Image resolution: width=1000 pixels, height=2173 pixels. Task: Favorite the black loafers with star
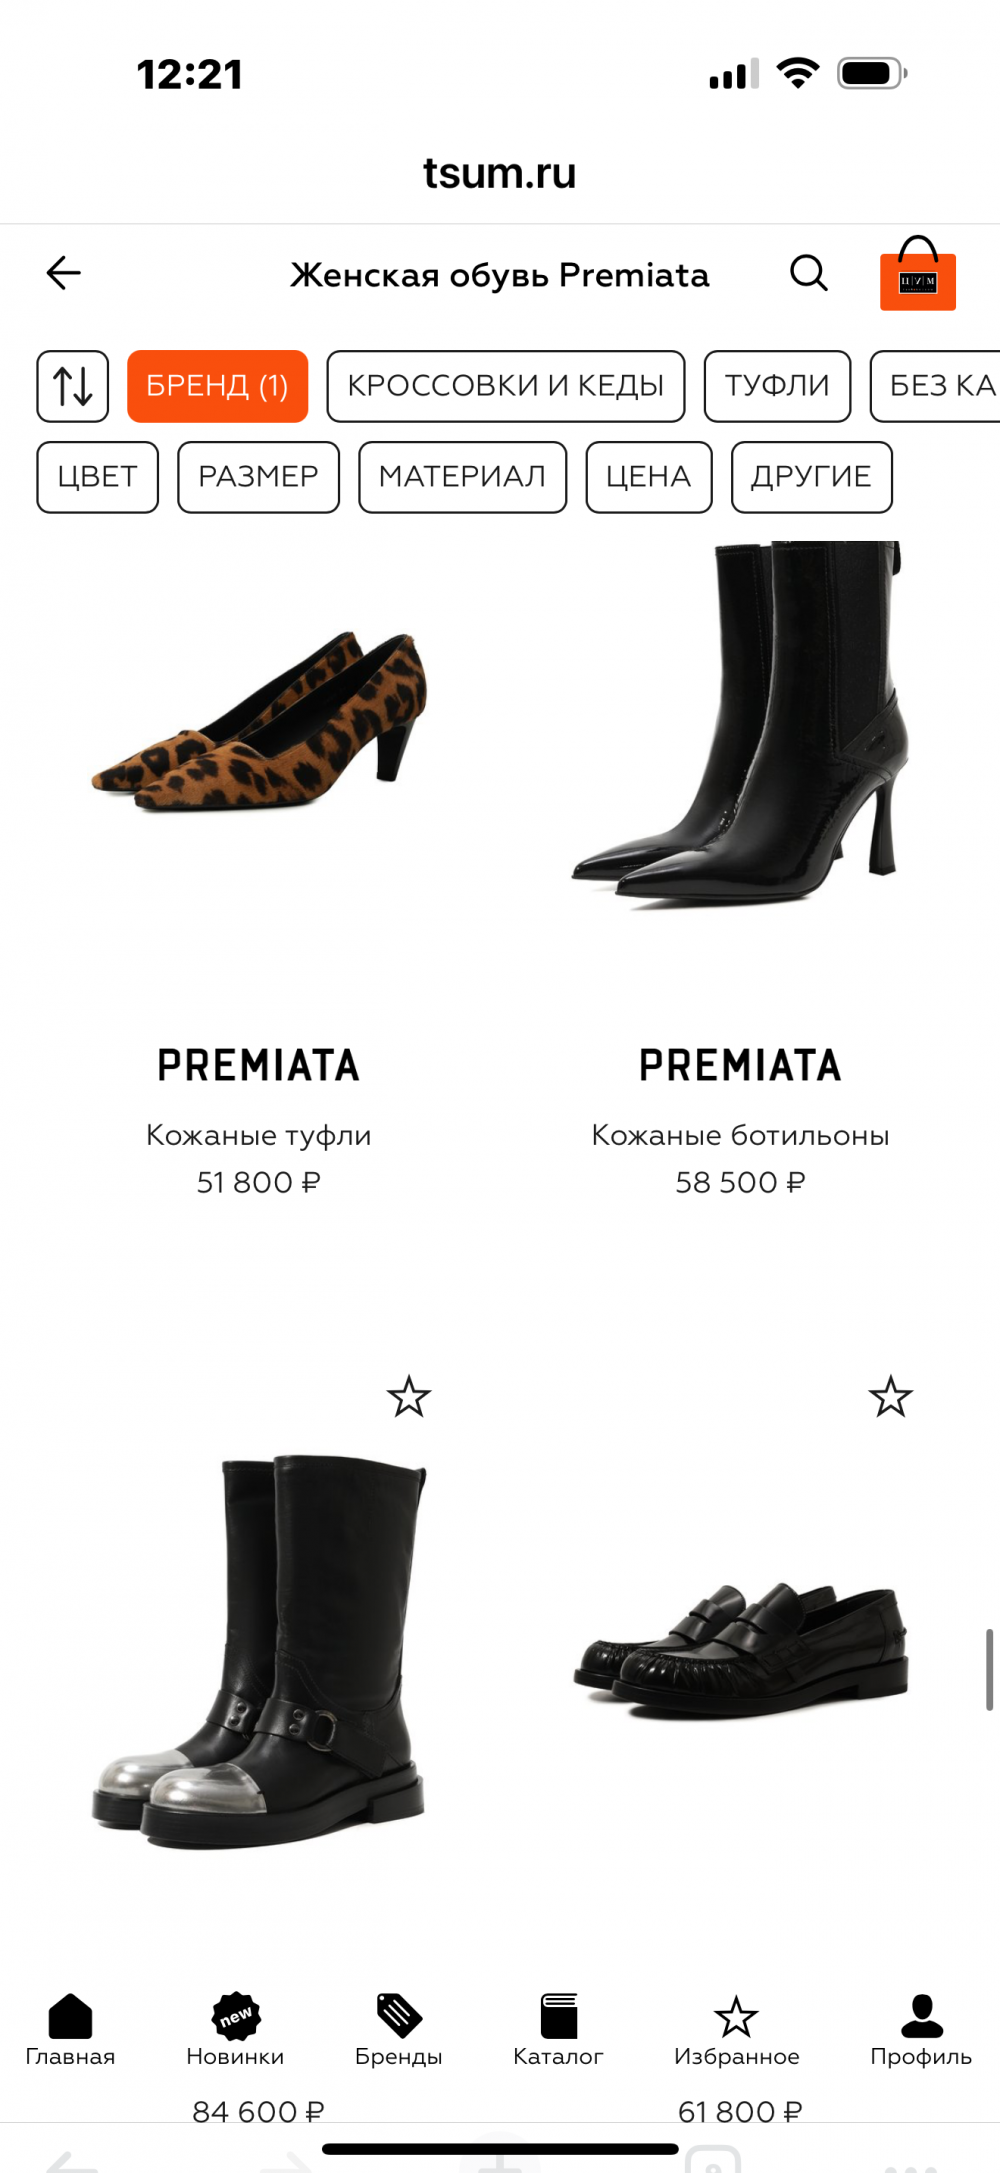[891, 1397]
